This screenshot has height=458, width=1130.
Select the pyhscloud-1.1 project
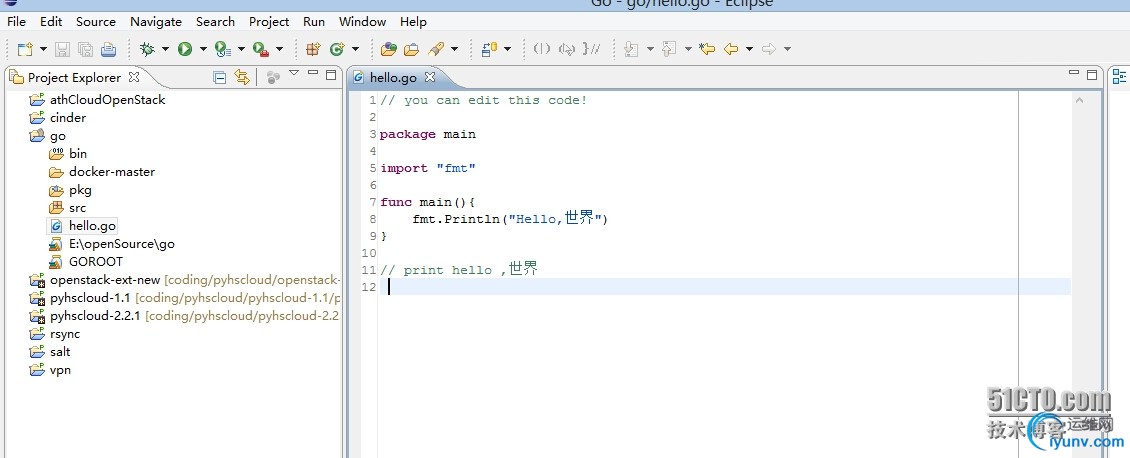(x=90, y=298)
